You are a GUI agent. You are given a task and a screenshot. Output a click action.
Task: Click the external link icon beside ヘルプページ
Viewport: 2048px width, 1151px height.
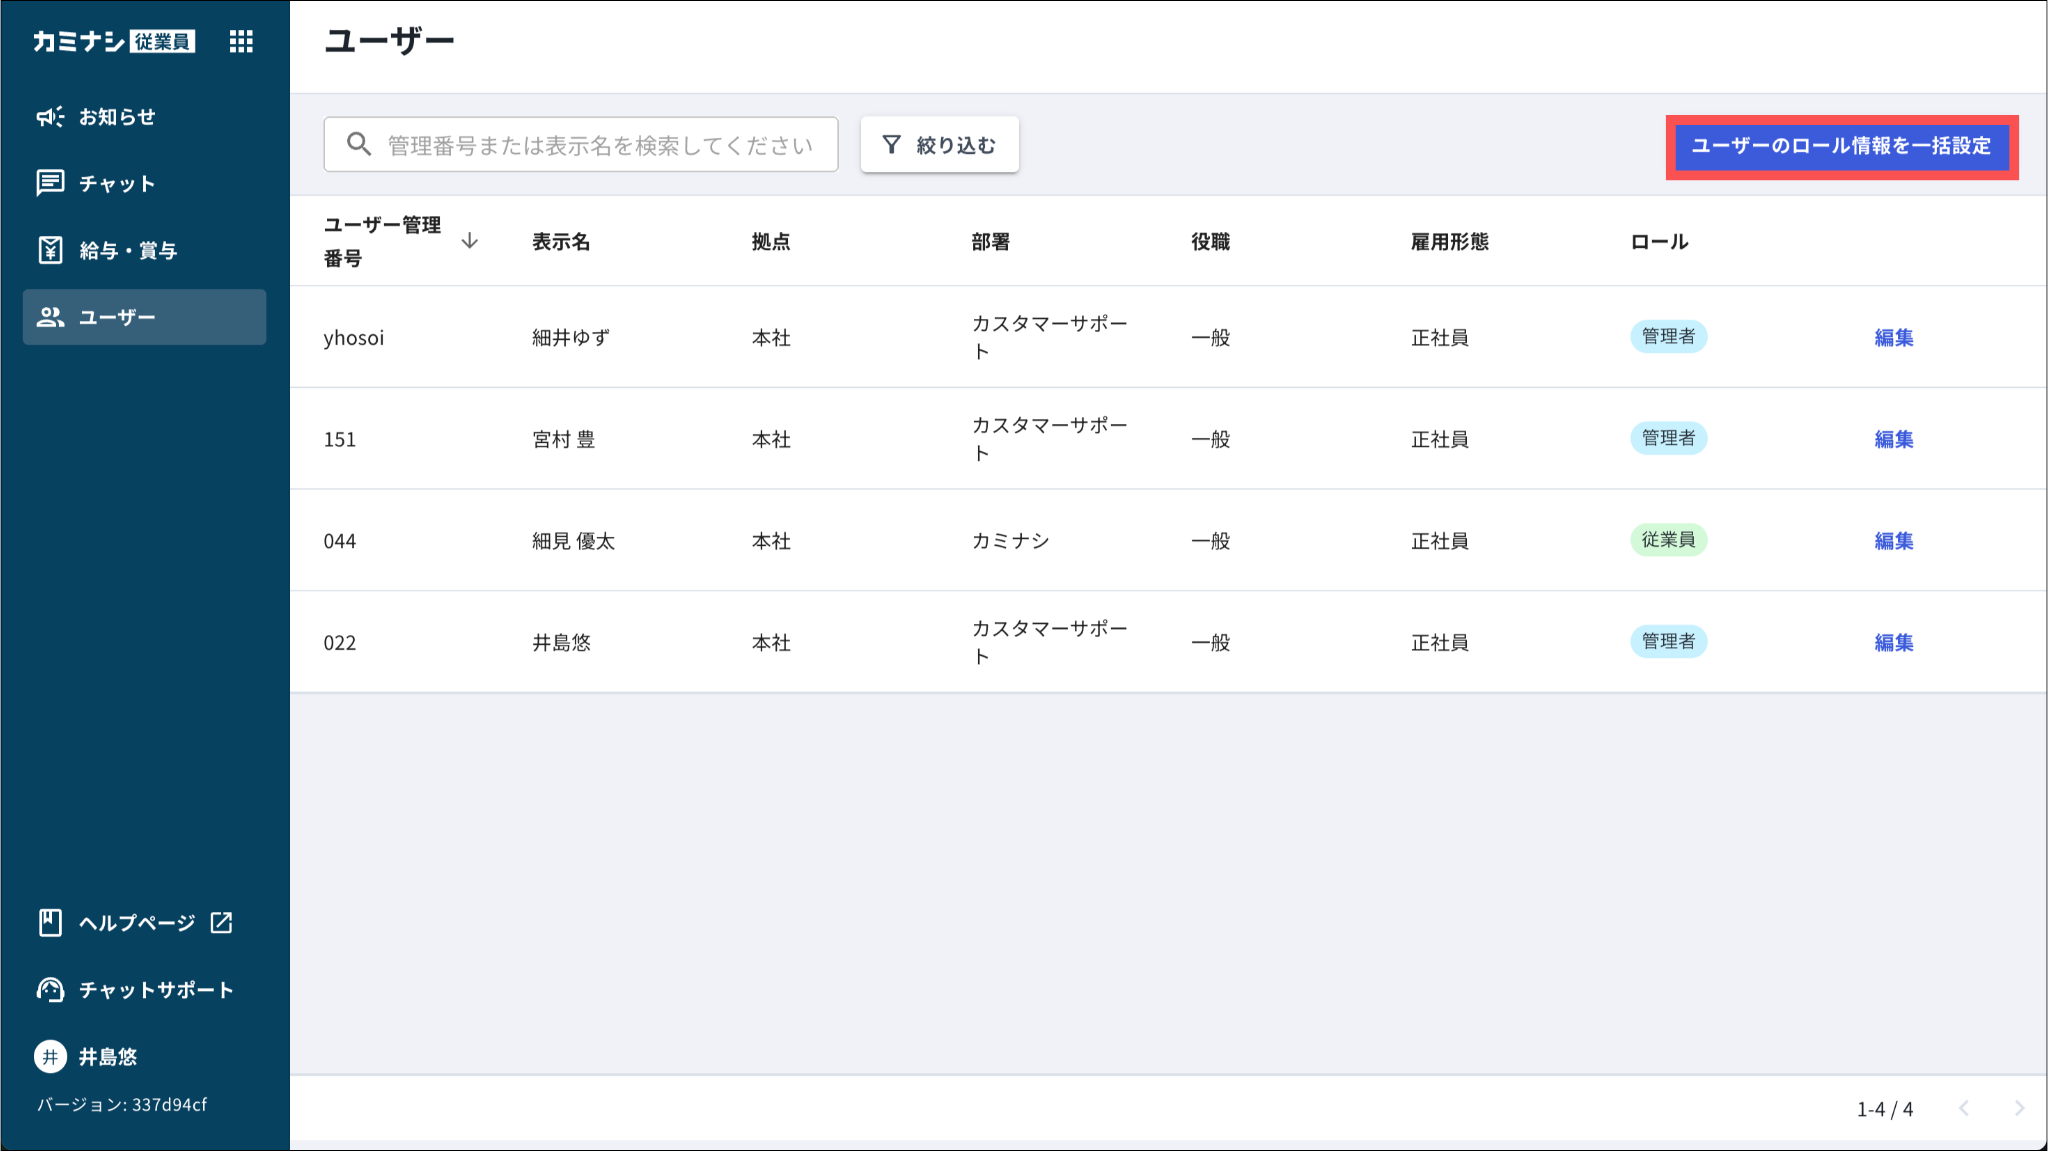(x=221, y=922)
